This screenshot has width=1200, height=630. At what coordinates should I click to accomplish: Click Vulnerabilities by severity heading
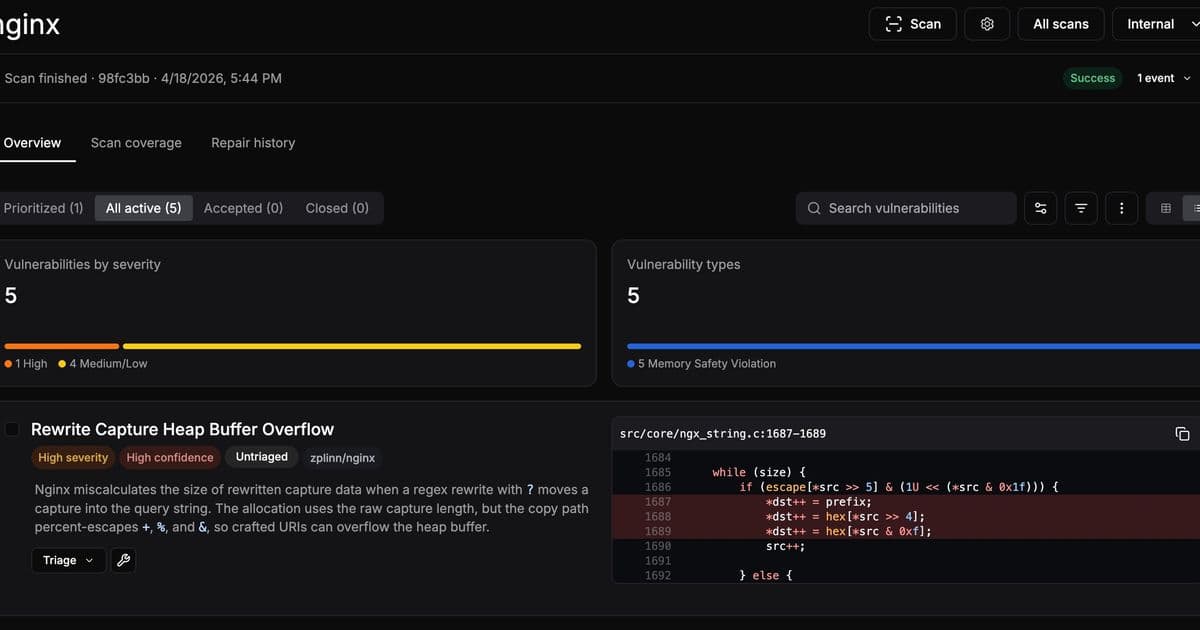coord(83,265)
